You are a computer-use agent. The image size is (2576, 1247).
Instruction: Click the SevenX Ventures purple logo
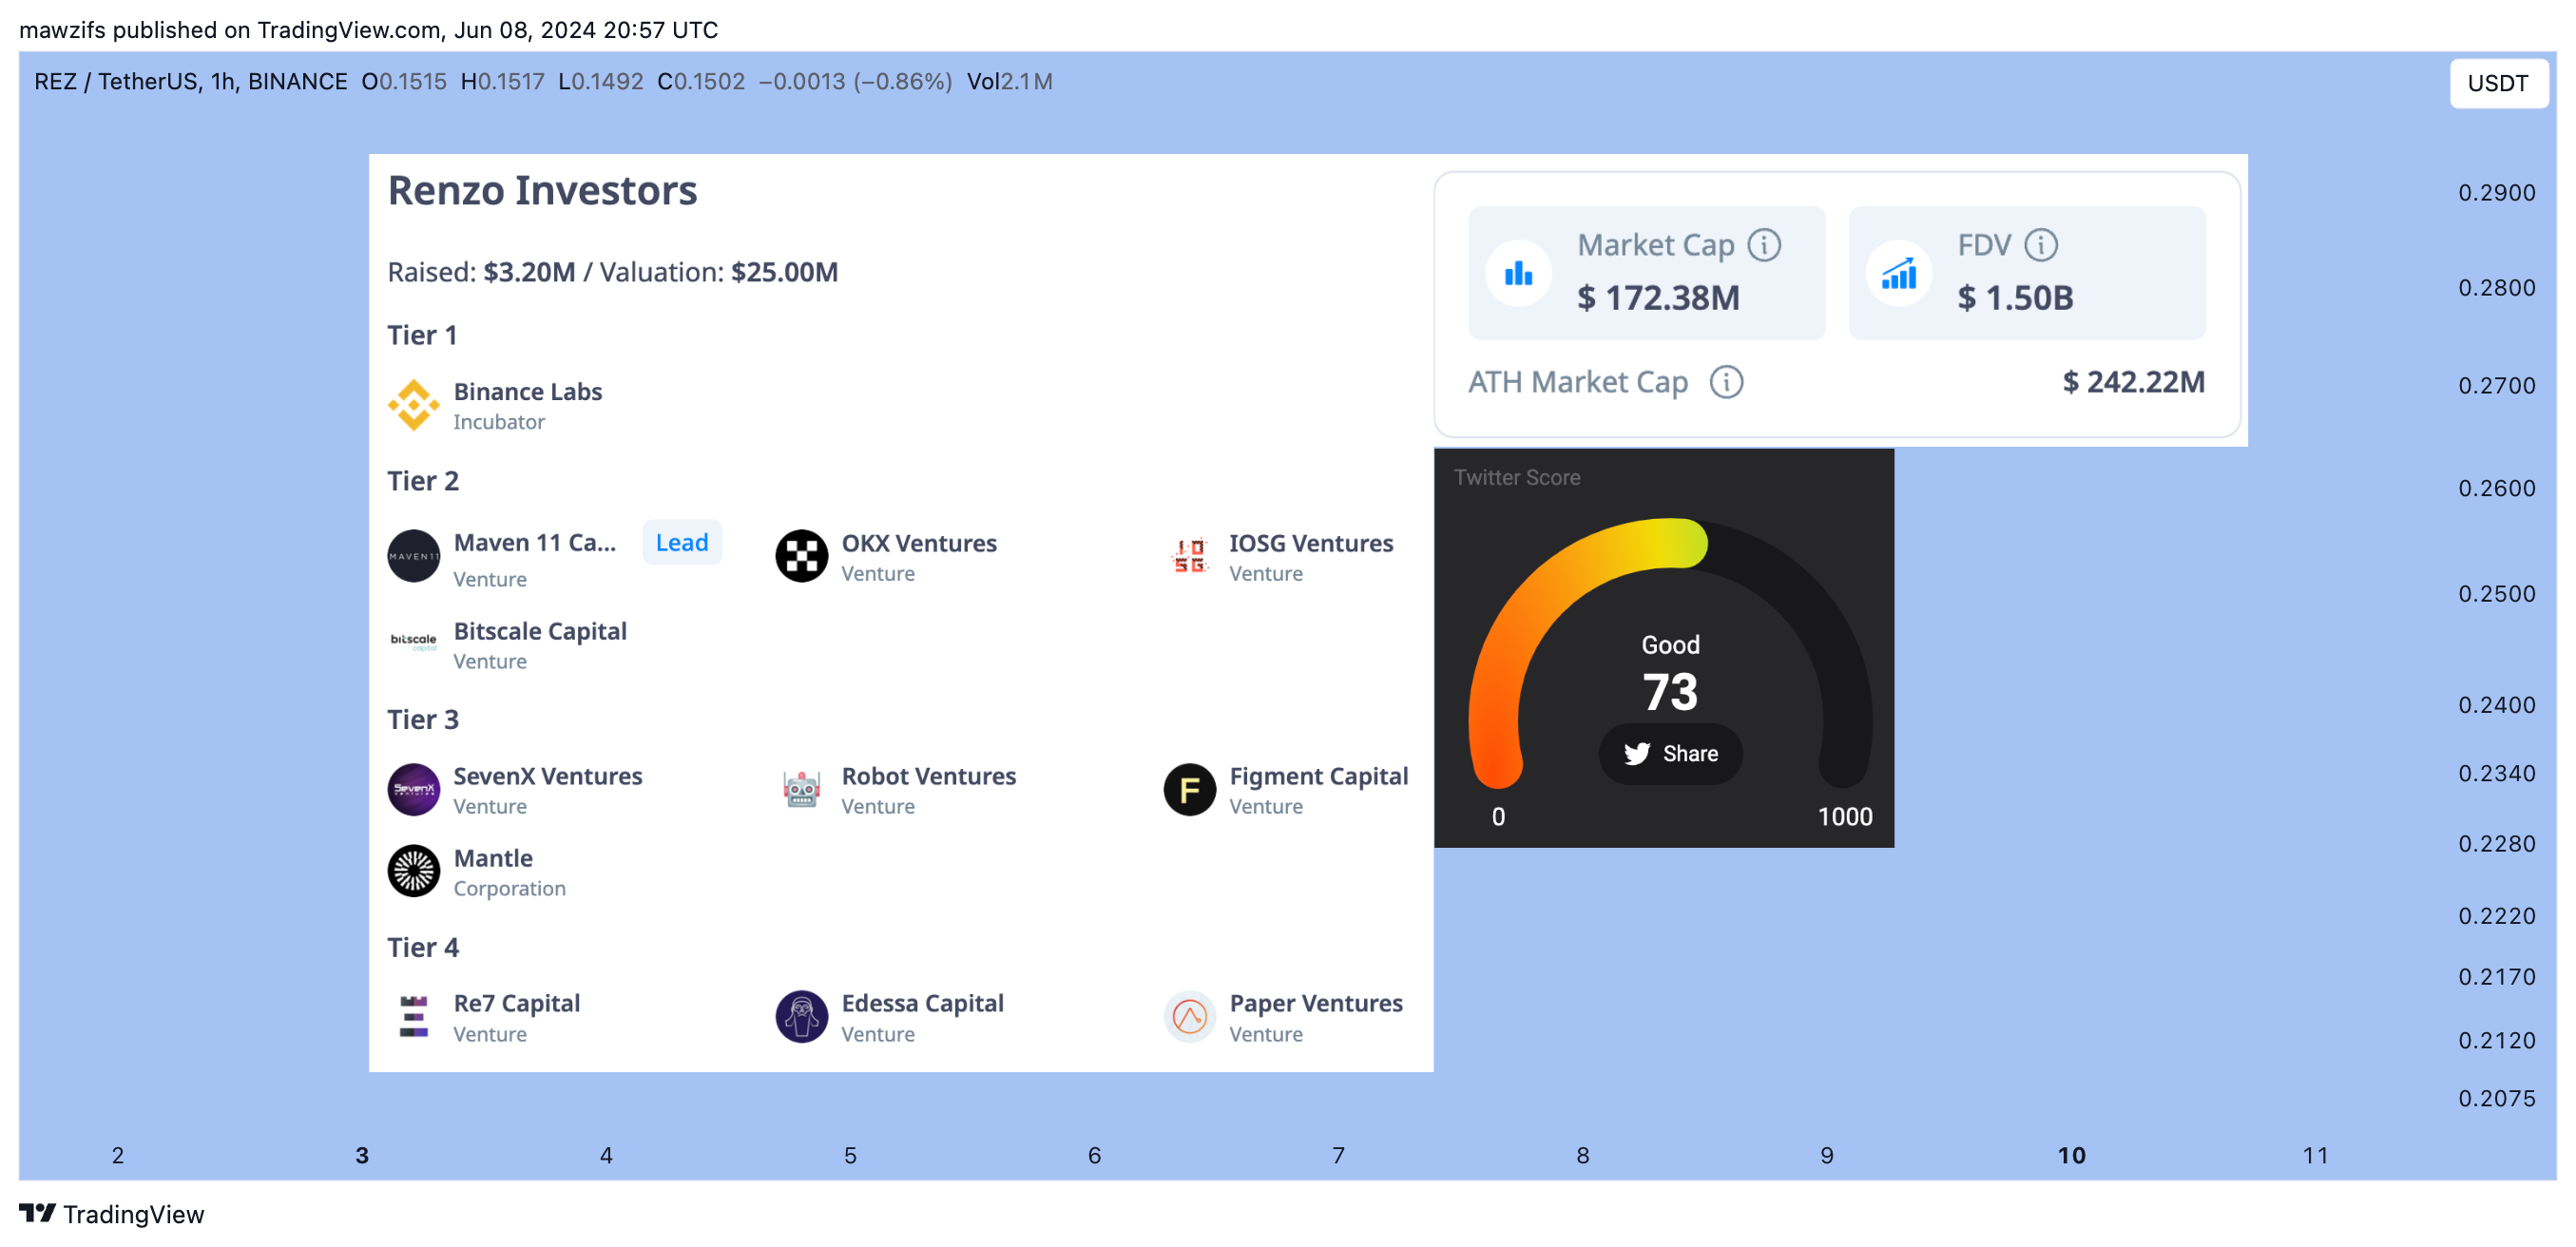pos(413,790)
